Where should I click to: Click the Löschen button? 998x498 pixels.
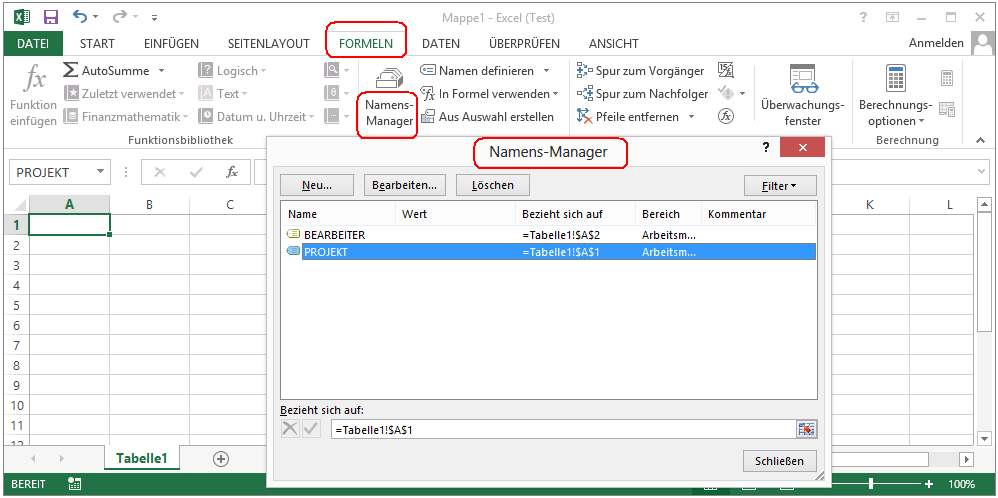(x=492, y=185)
